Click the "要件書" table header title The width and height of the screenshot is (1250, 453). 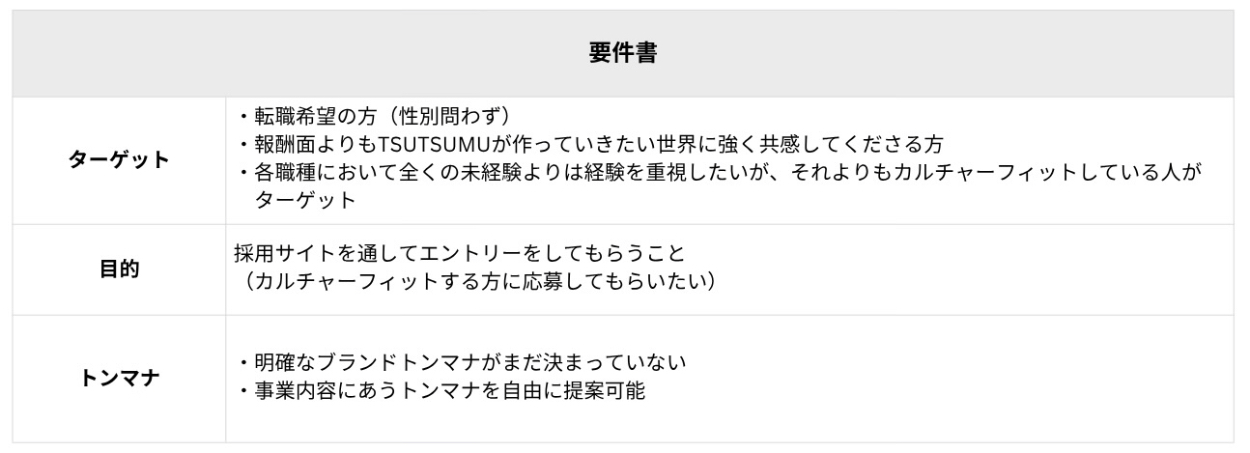point(622,54)
